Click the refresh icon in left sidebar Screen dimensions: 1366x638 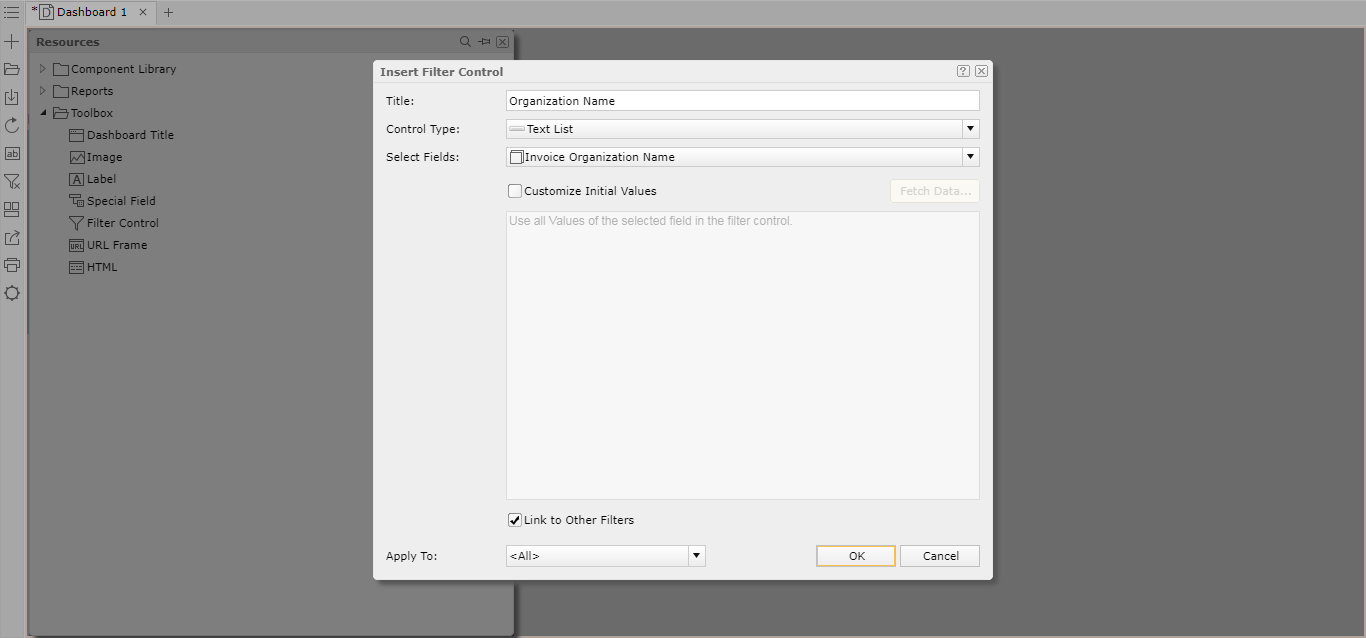(x=12, y=125)
